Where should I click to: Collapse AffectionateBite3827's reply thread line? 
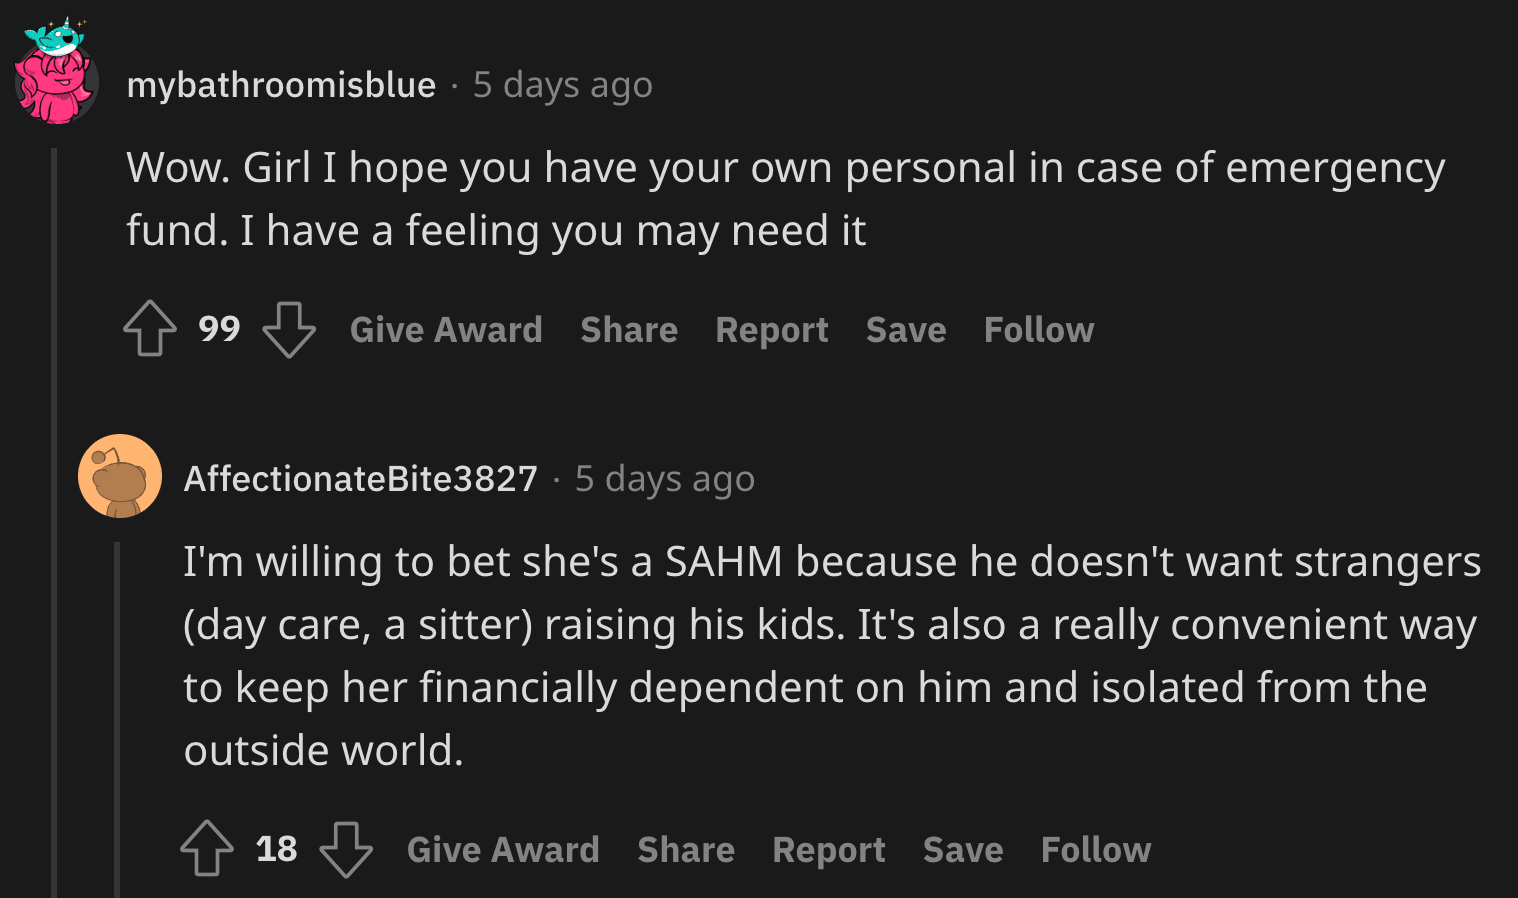(117, 719)
